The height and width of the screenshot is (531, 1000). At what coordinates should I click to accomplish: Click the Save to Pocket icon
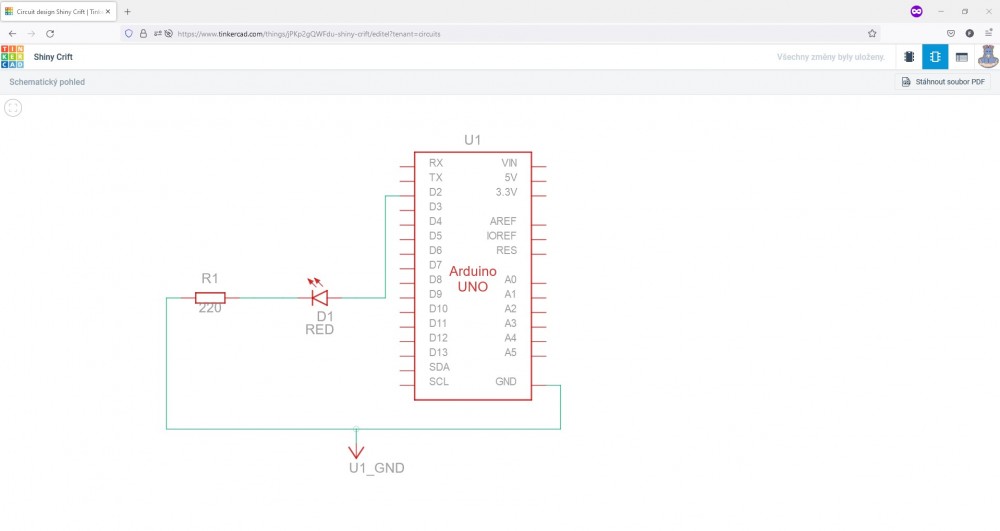(x=951, y=33)
